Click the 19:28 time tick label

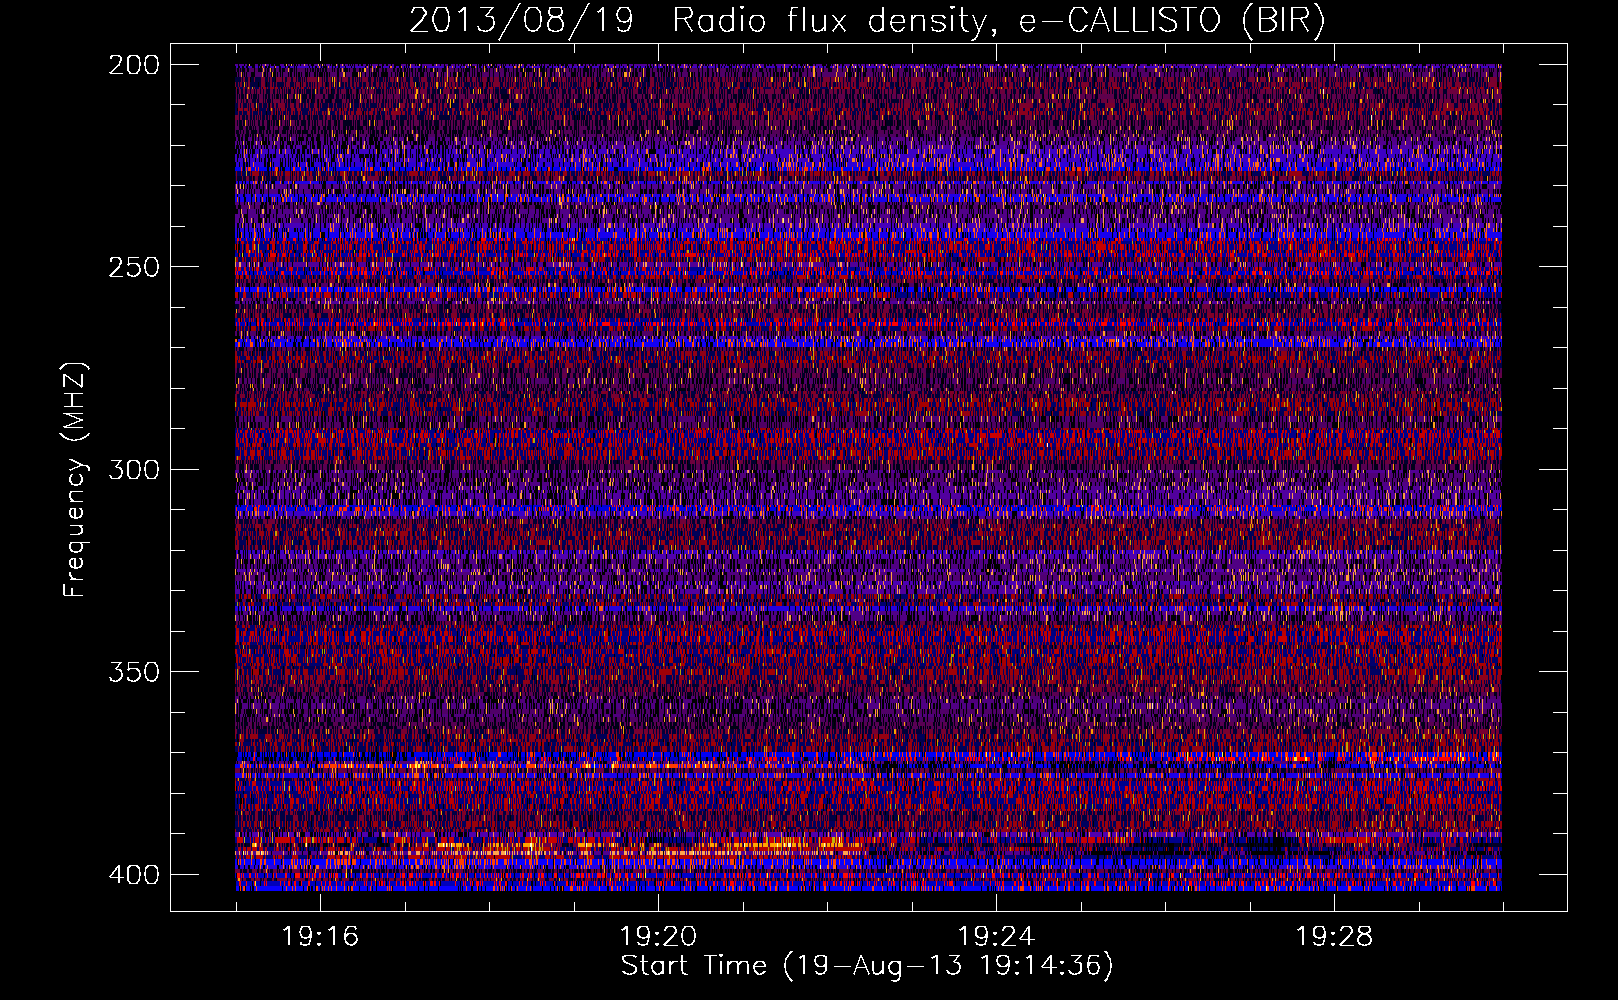point(1334,936)
